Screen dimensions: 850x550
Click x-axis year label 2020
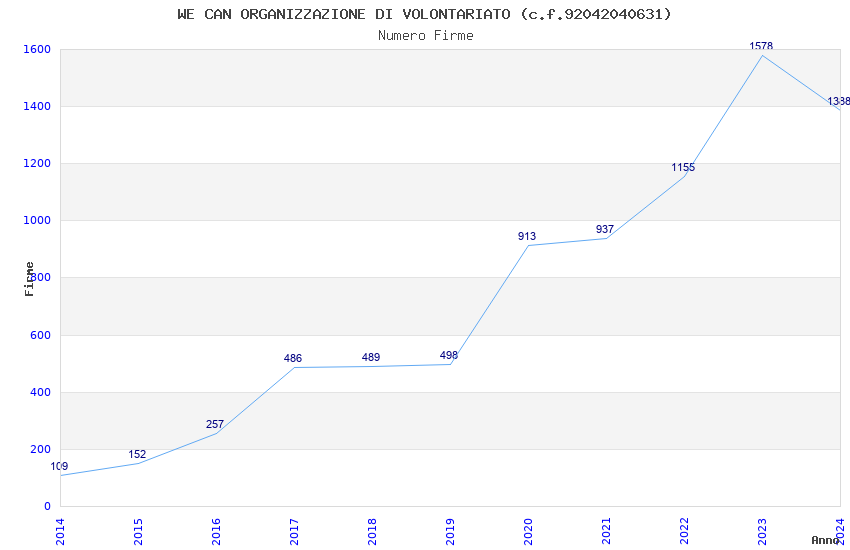click(529, 532)
